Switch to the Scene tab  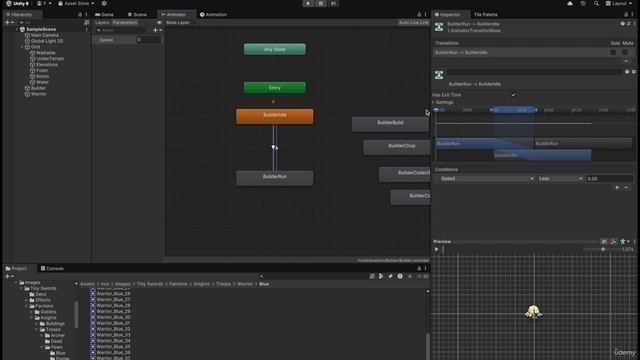137,14
